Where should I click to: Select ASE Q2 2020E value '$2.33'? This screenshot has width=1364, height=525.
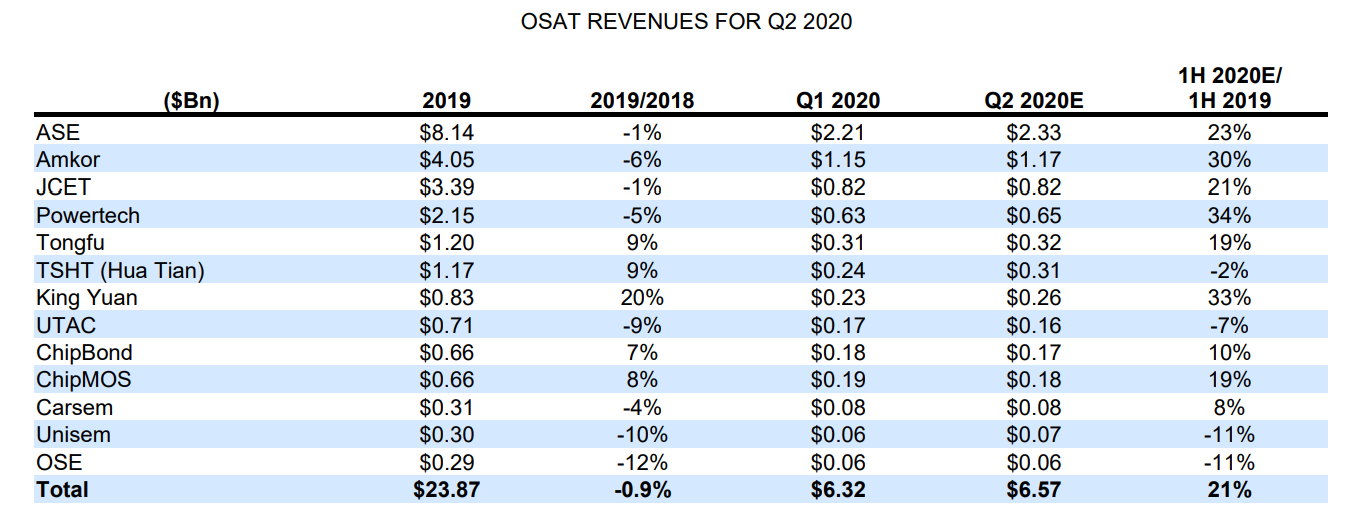(x=1034, y=132)
